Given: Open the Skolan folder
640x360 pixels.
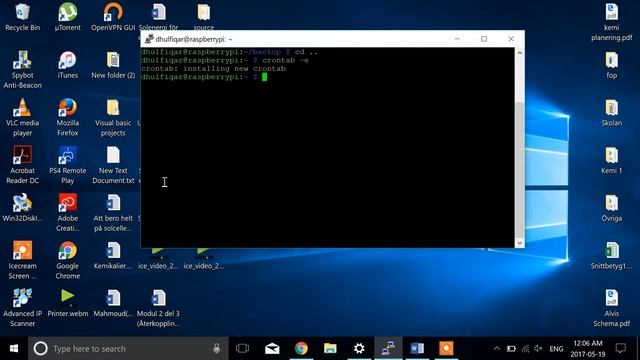Looking at the screenshot, I should (611, 113).
